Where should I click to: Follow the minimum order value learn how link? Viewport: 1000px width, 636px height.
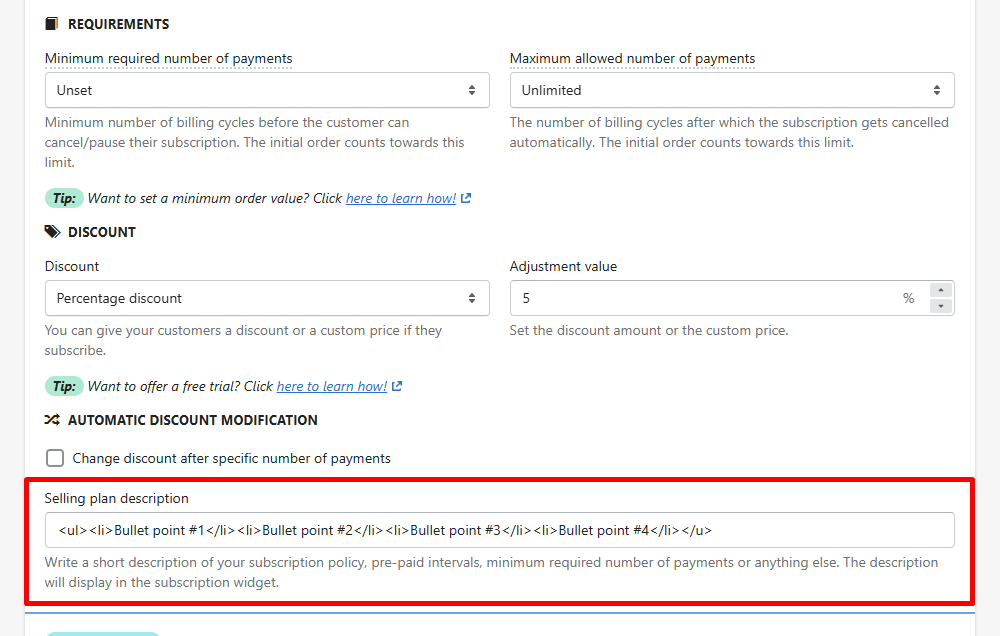coord(401,198)
